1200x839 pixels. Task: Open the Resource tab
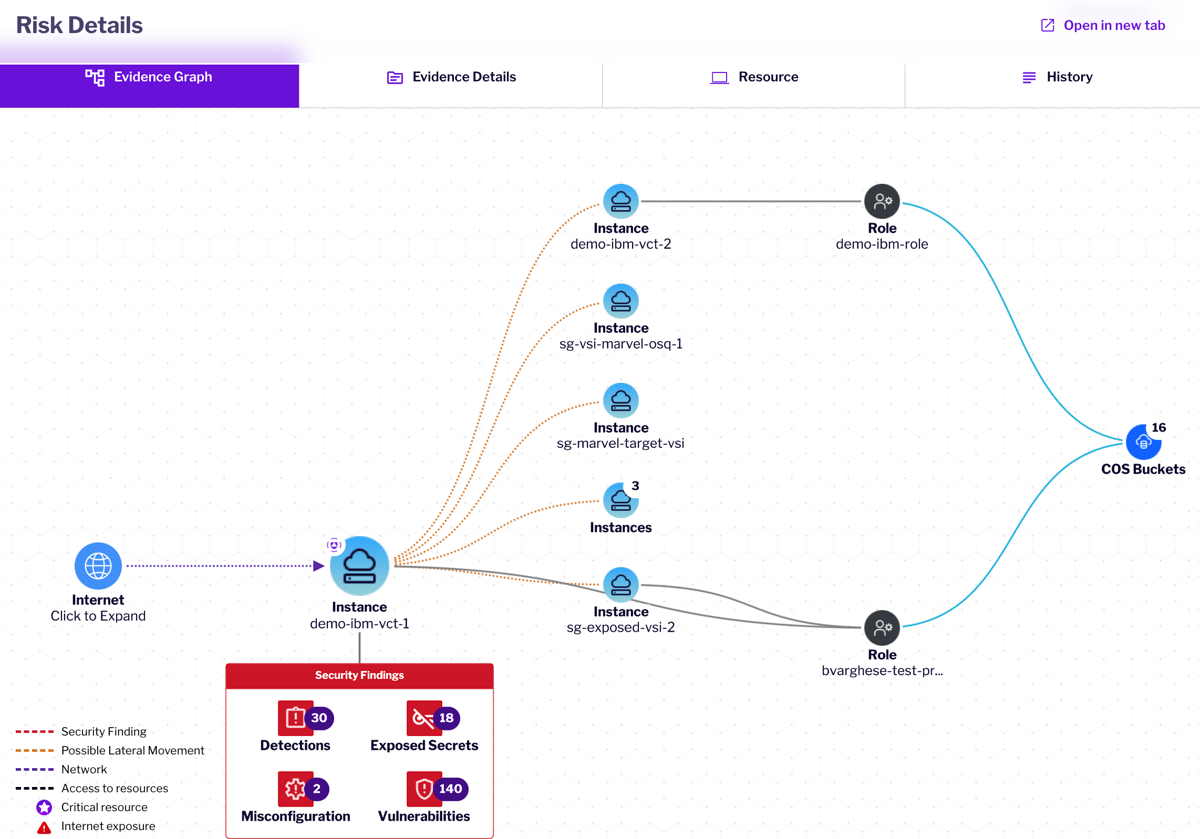[754, 77]
